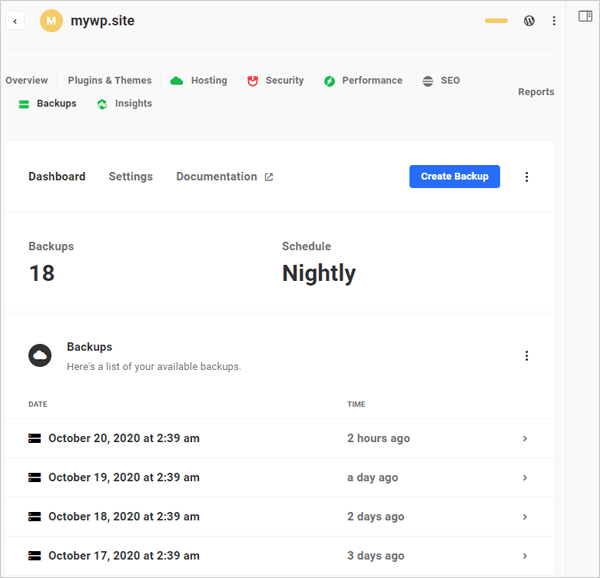
Task: Click the DATE column header
Action: [38, 404]
